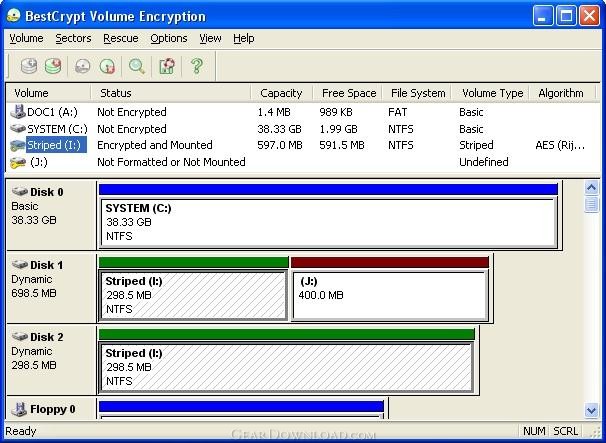Sort by the Volume column header
The height and width of the screenshot is (443, 606).
48,93
